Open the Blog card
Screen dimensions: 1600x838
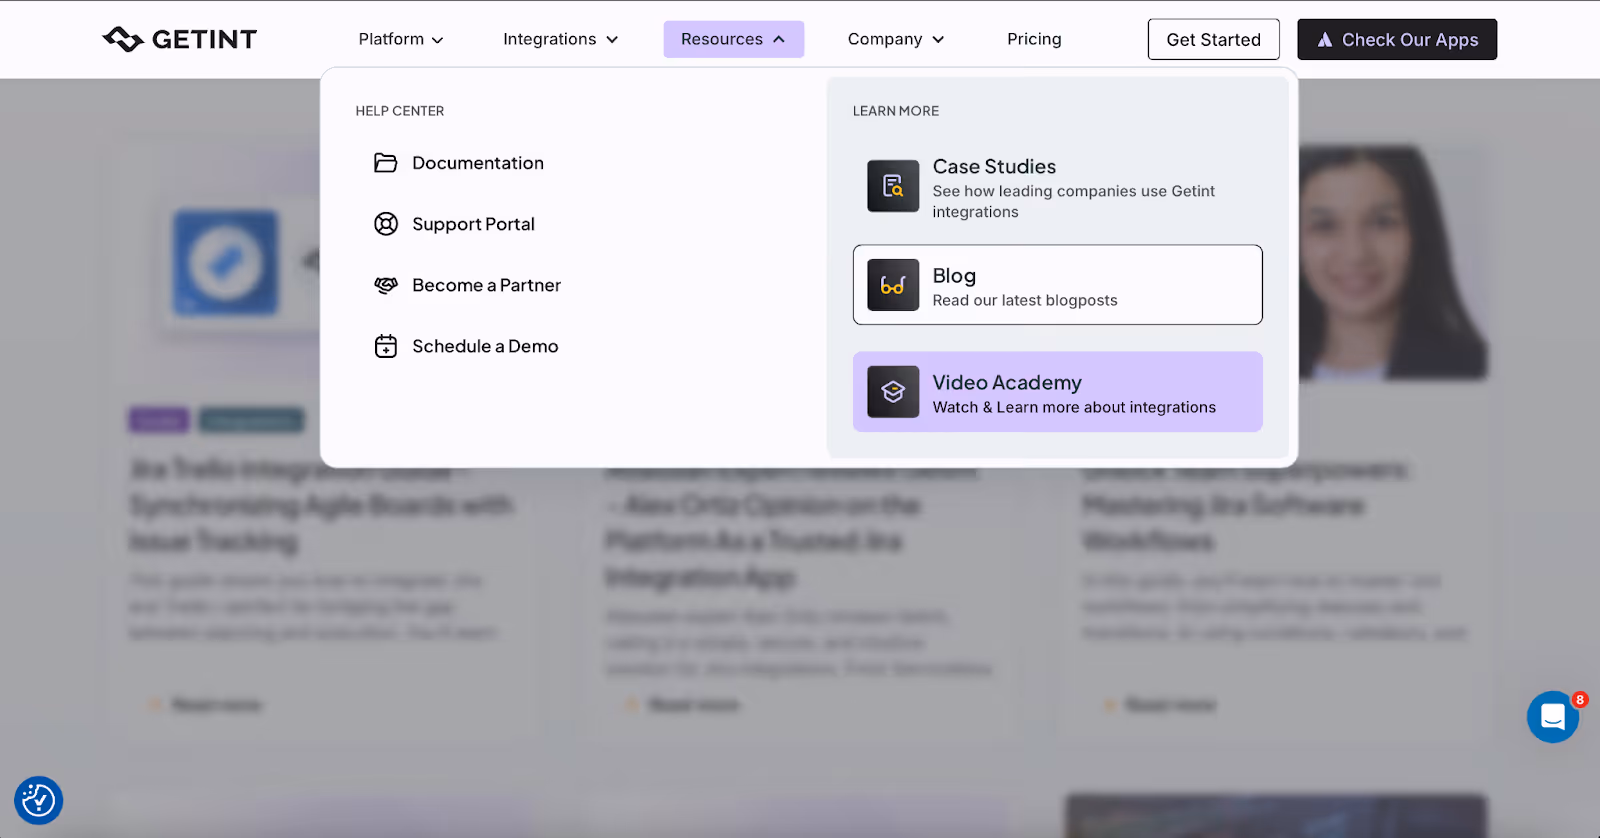(x=1058, y=285)
